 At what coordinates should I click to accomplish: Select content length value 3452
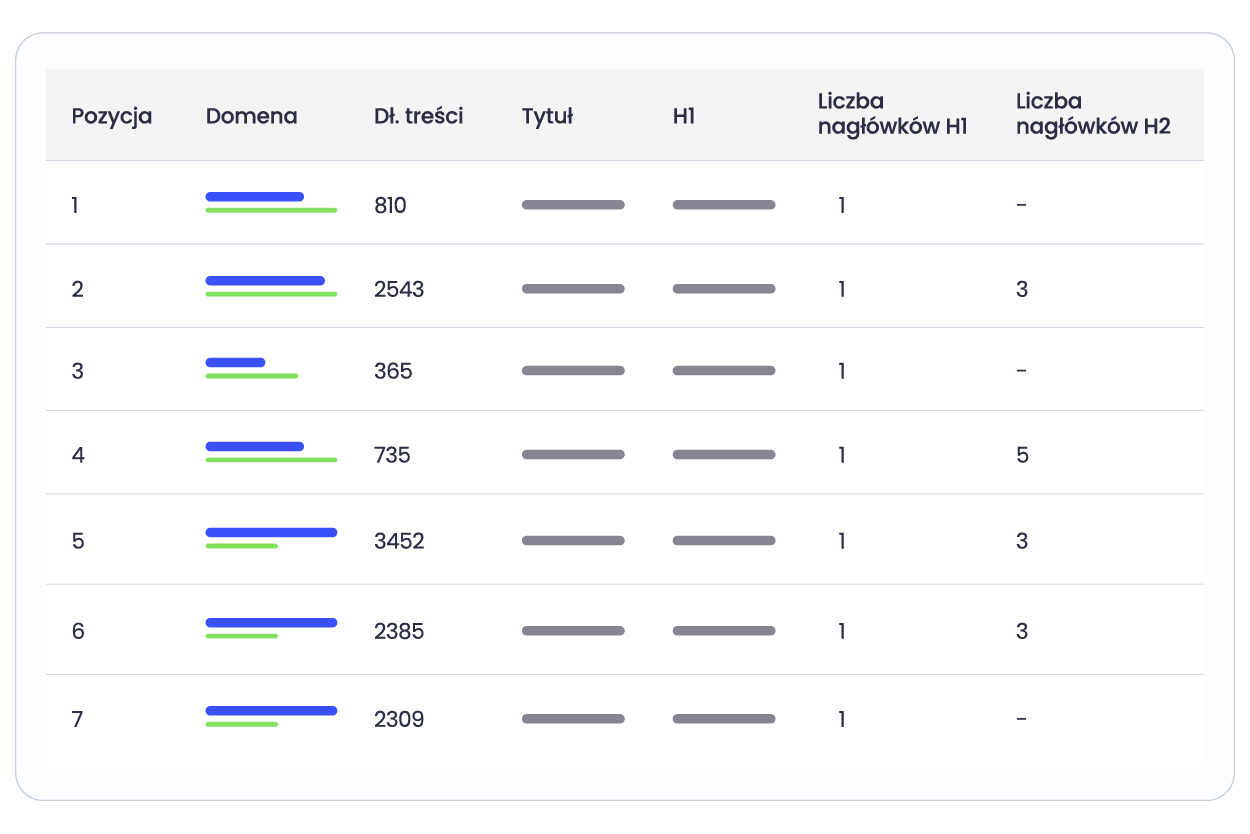(x=399, y=541)
